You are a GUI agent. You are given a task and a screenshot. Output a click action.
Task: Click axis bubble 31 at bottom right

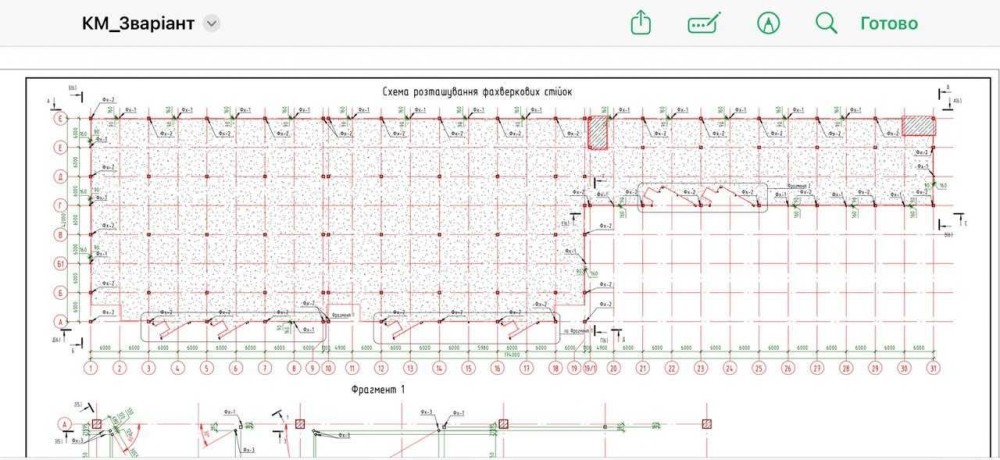pos(934,368)
